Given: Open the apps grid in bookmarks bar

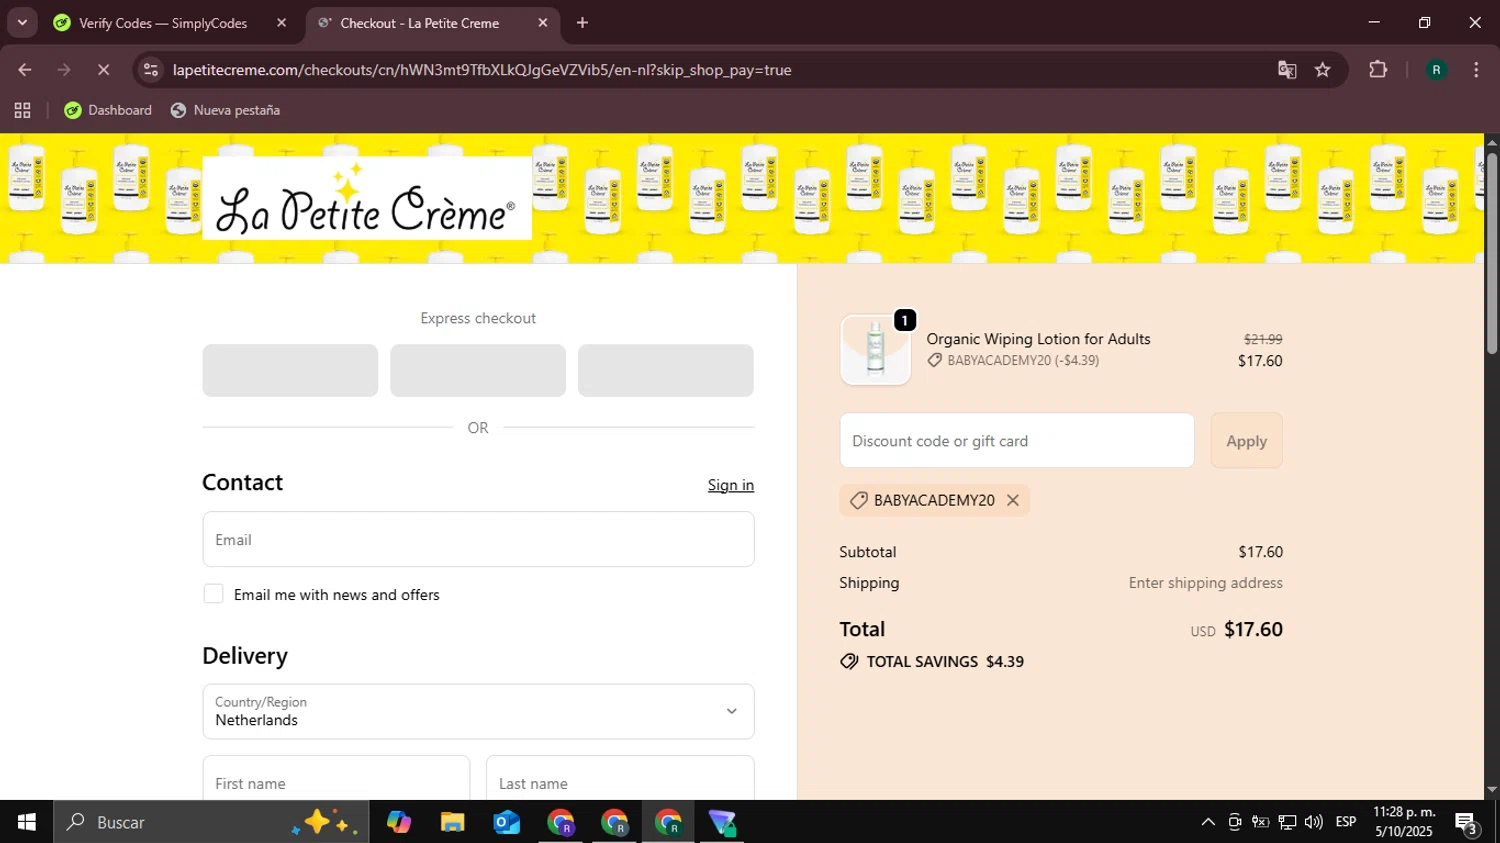Looking at the screenshot, I should 22,111.
